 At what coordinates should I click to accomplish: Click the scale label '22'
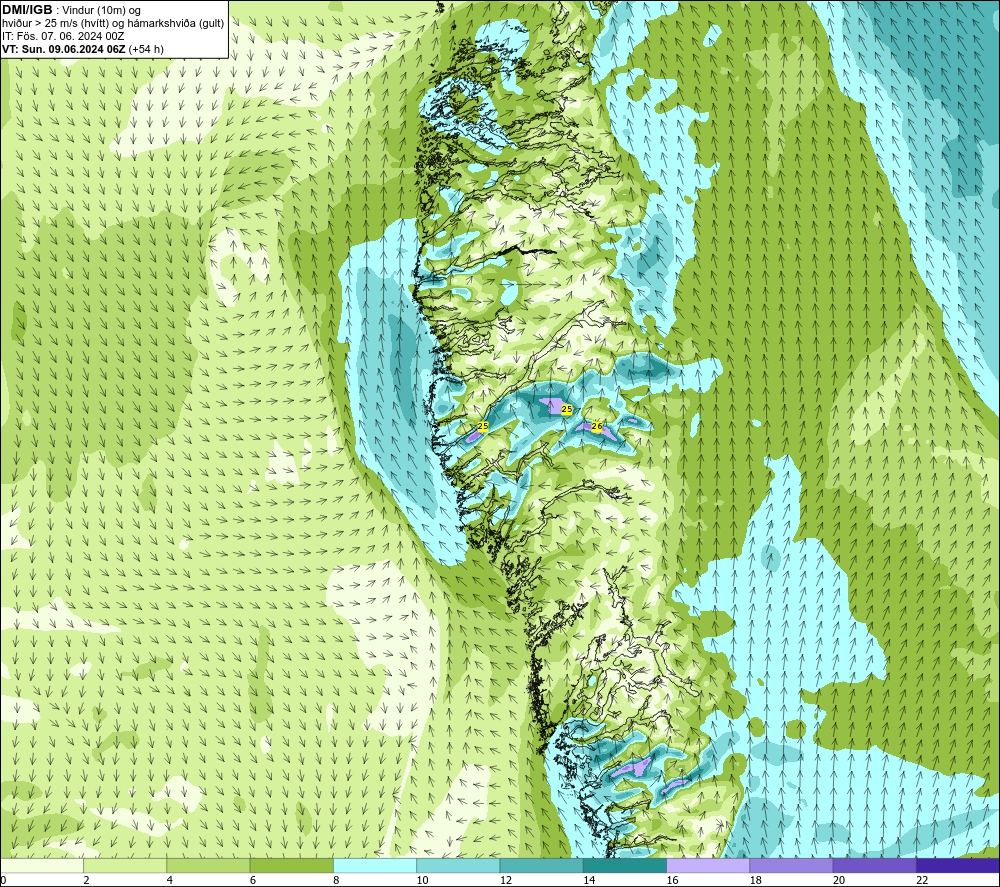coord(922,881)
